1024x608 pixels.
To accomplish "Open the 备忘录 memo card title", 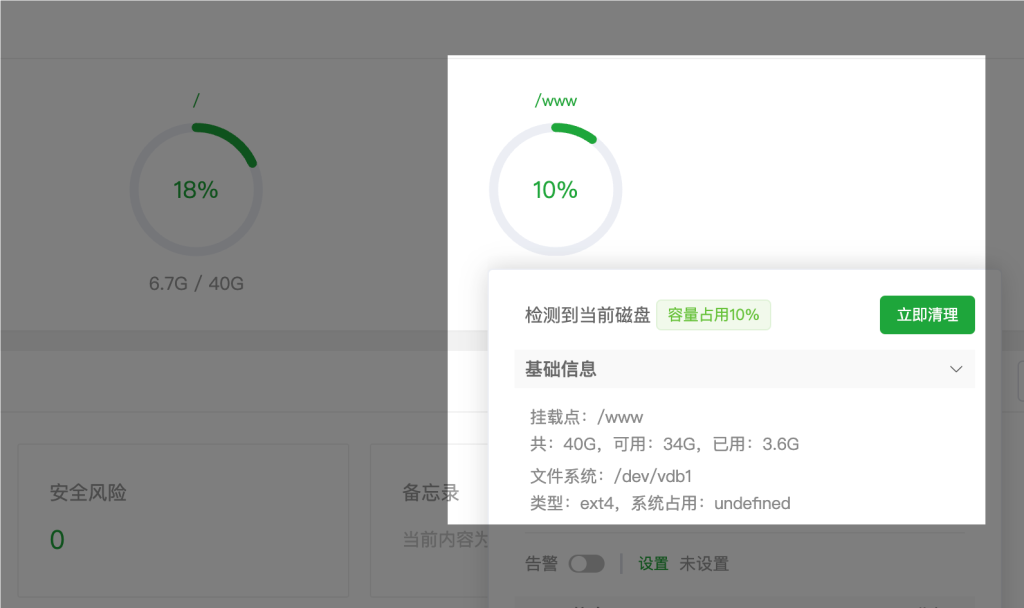I will 430,493.
